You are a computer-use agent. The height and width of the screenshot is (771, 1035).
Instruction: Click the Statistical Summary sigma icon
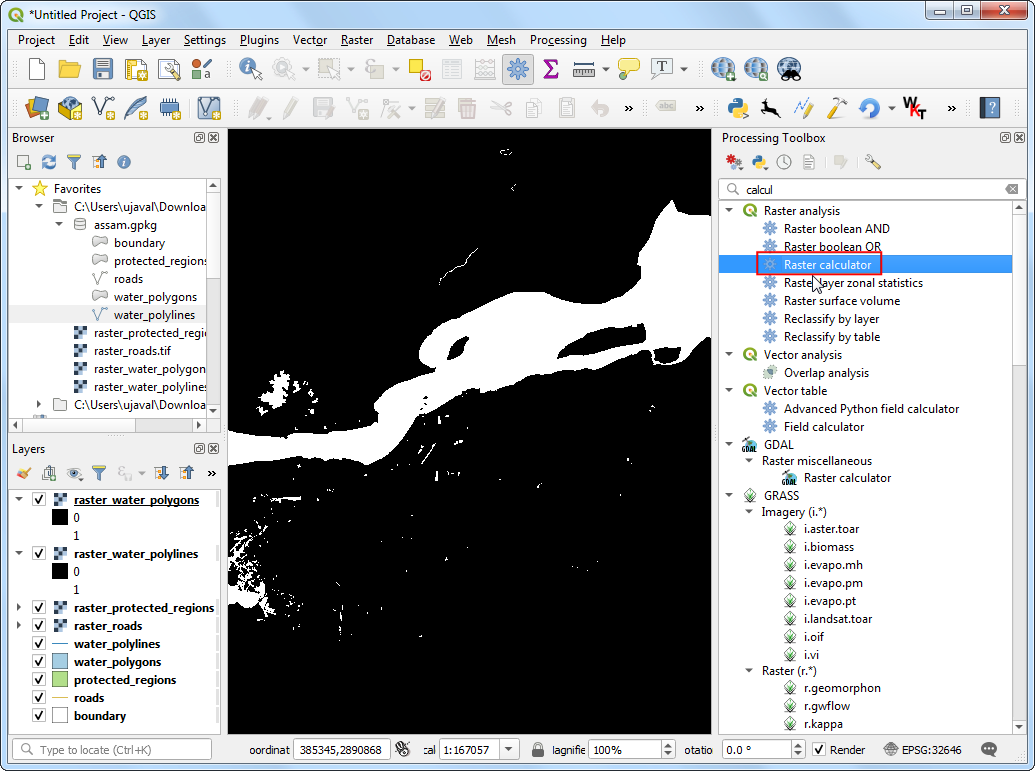550,69
